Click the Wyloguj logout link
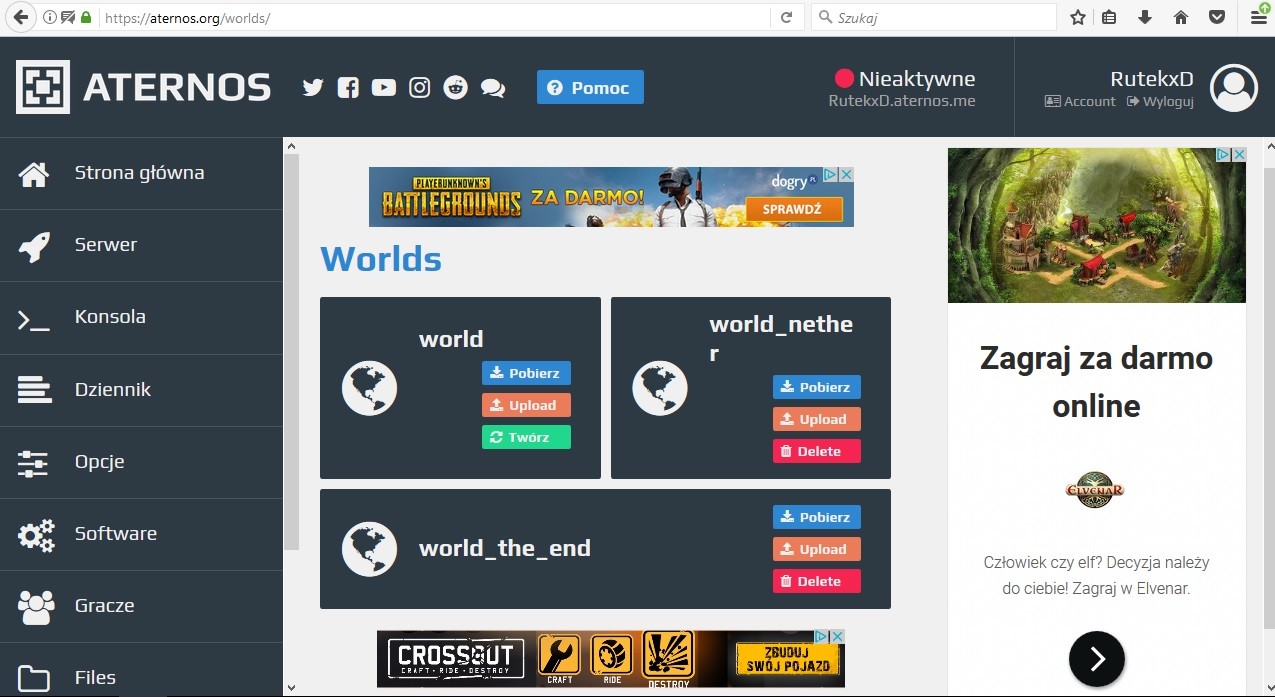The width and height of the screenshot is (1275, 697). coord(1160,102)
